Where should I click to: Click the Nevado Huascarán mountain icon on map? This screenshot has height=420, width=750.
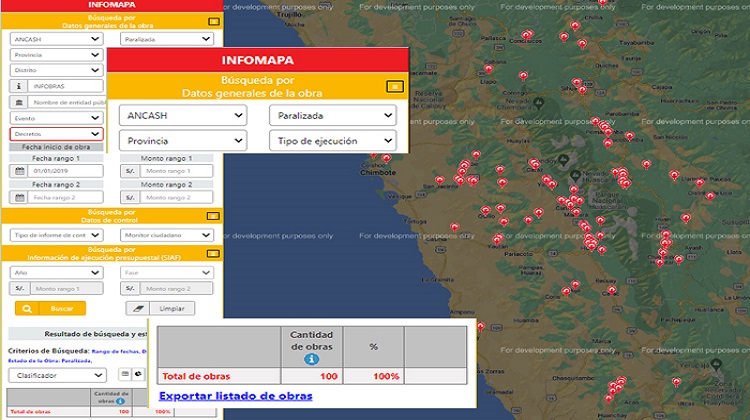click(x=576, y=175)
